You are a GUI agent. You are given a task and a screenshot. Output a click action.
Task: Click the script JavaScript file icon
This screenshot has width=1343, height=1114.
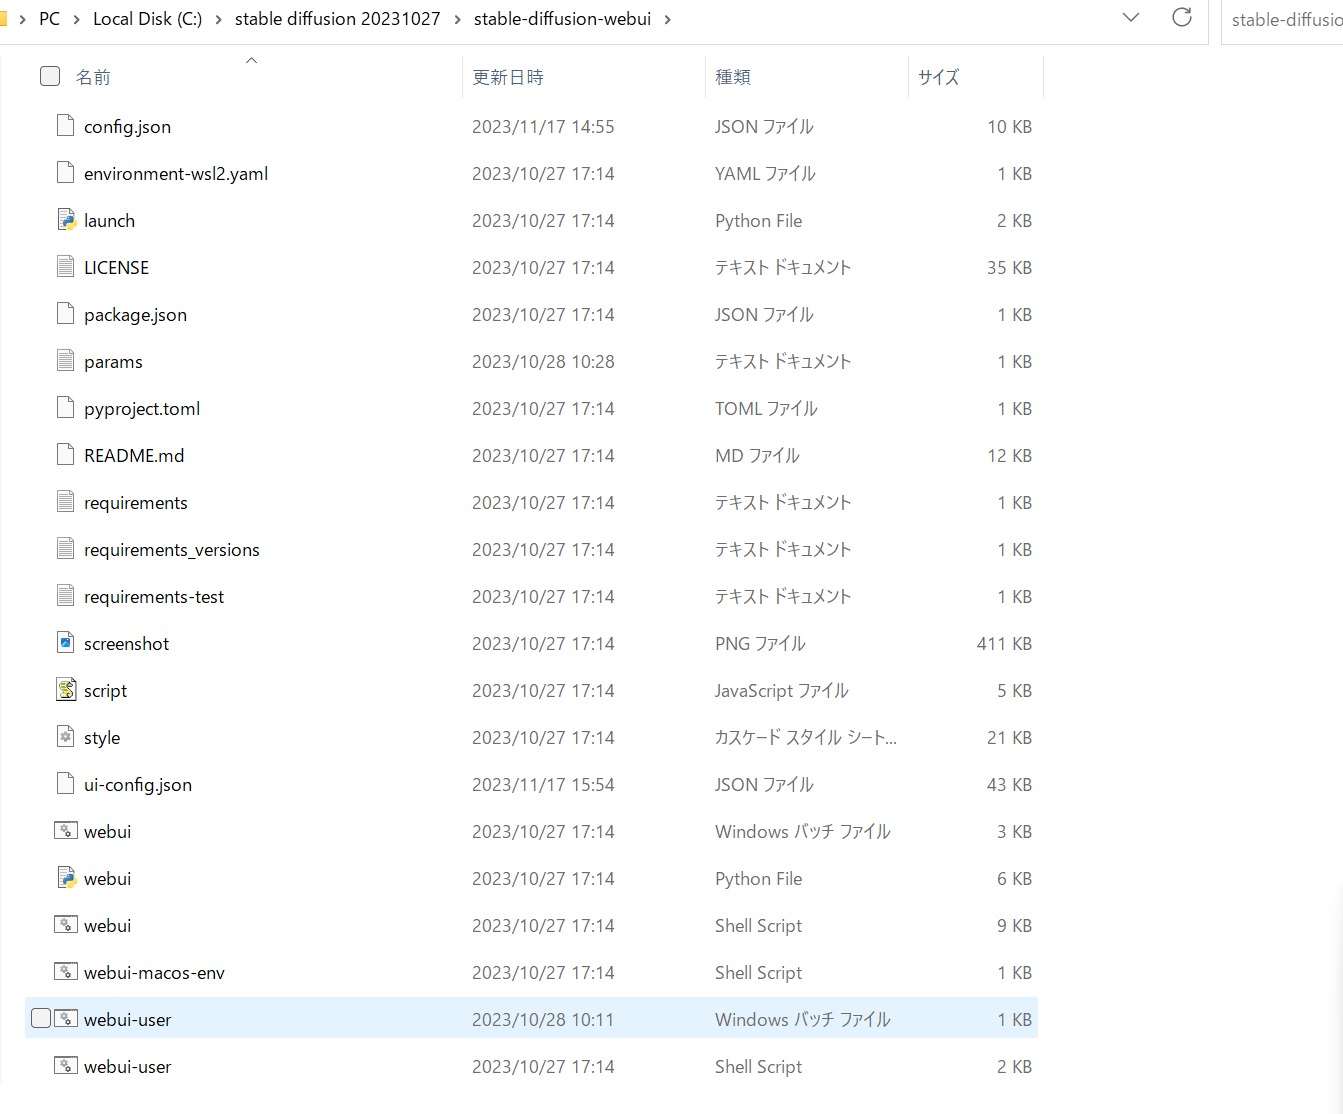tap(65, 689)
